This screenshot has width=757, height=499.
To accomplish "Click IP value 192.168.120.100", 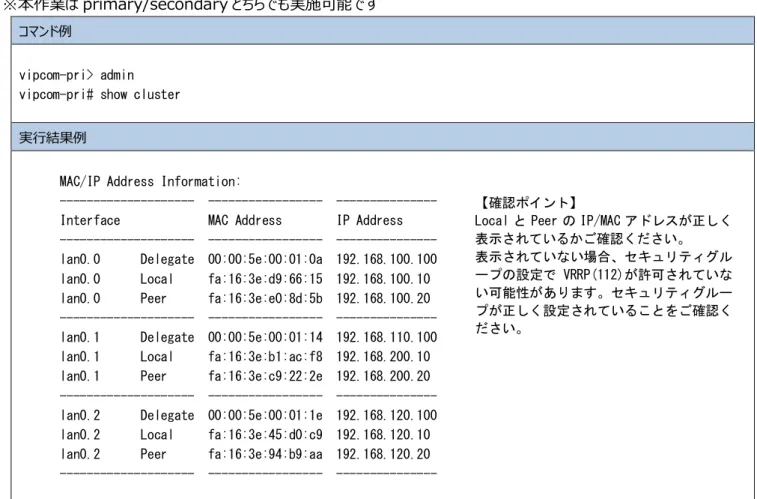I will pyautogui.click(x=387, y=416).
